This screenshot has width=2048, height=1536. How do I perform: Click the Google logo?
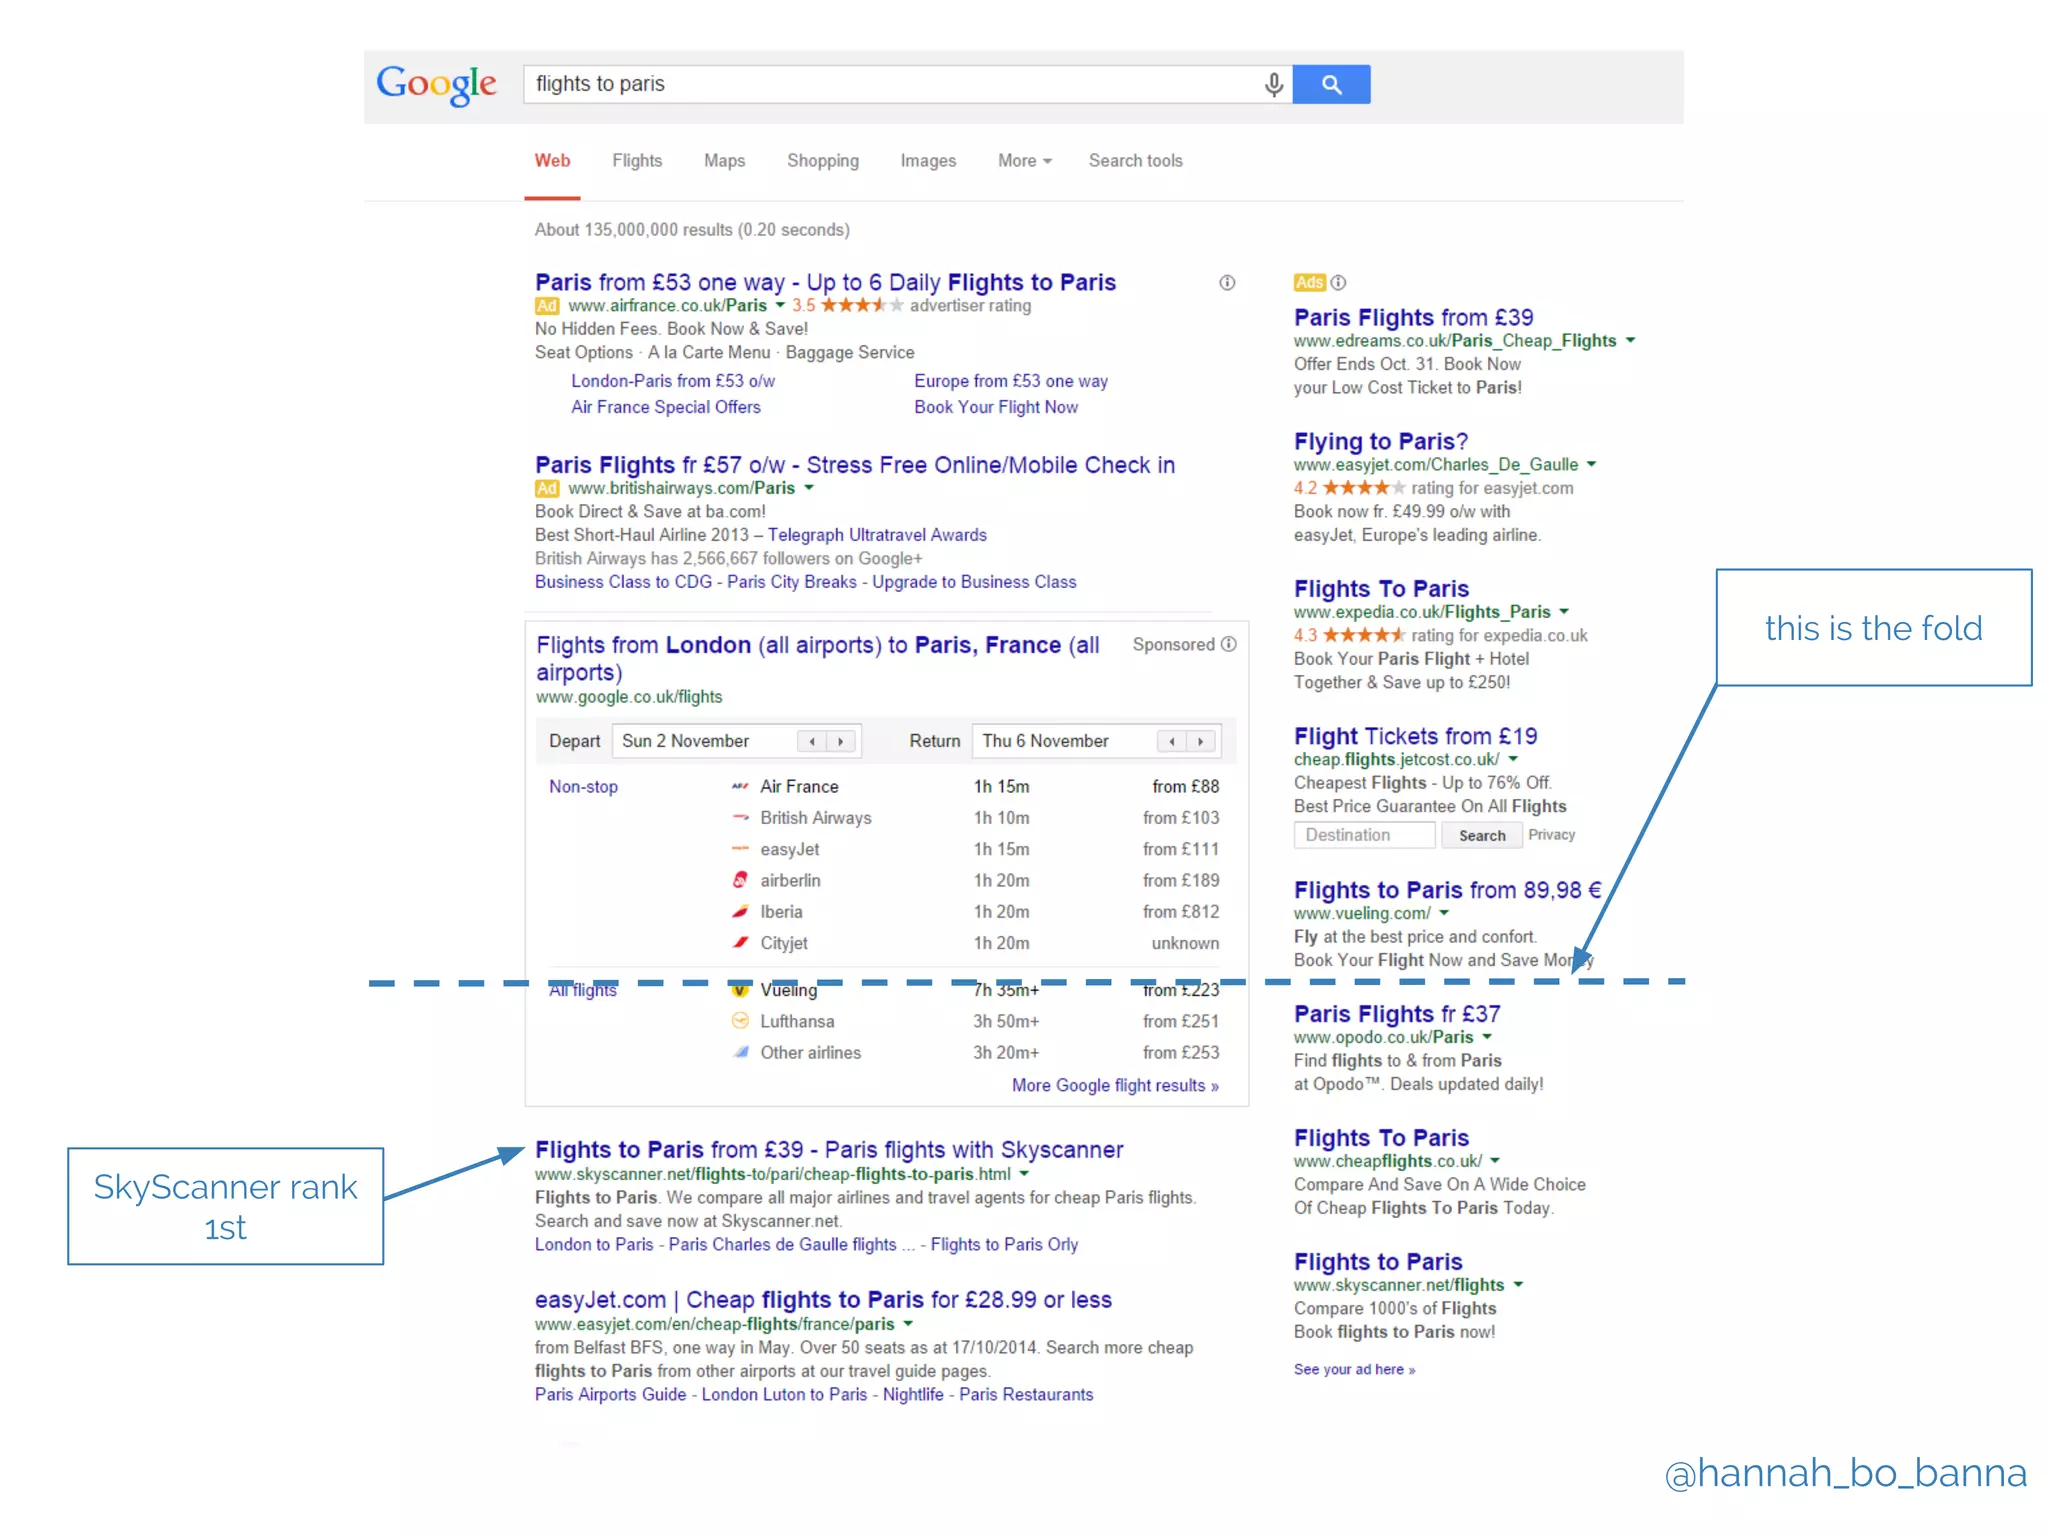click(x=436, y=85)
